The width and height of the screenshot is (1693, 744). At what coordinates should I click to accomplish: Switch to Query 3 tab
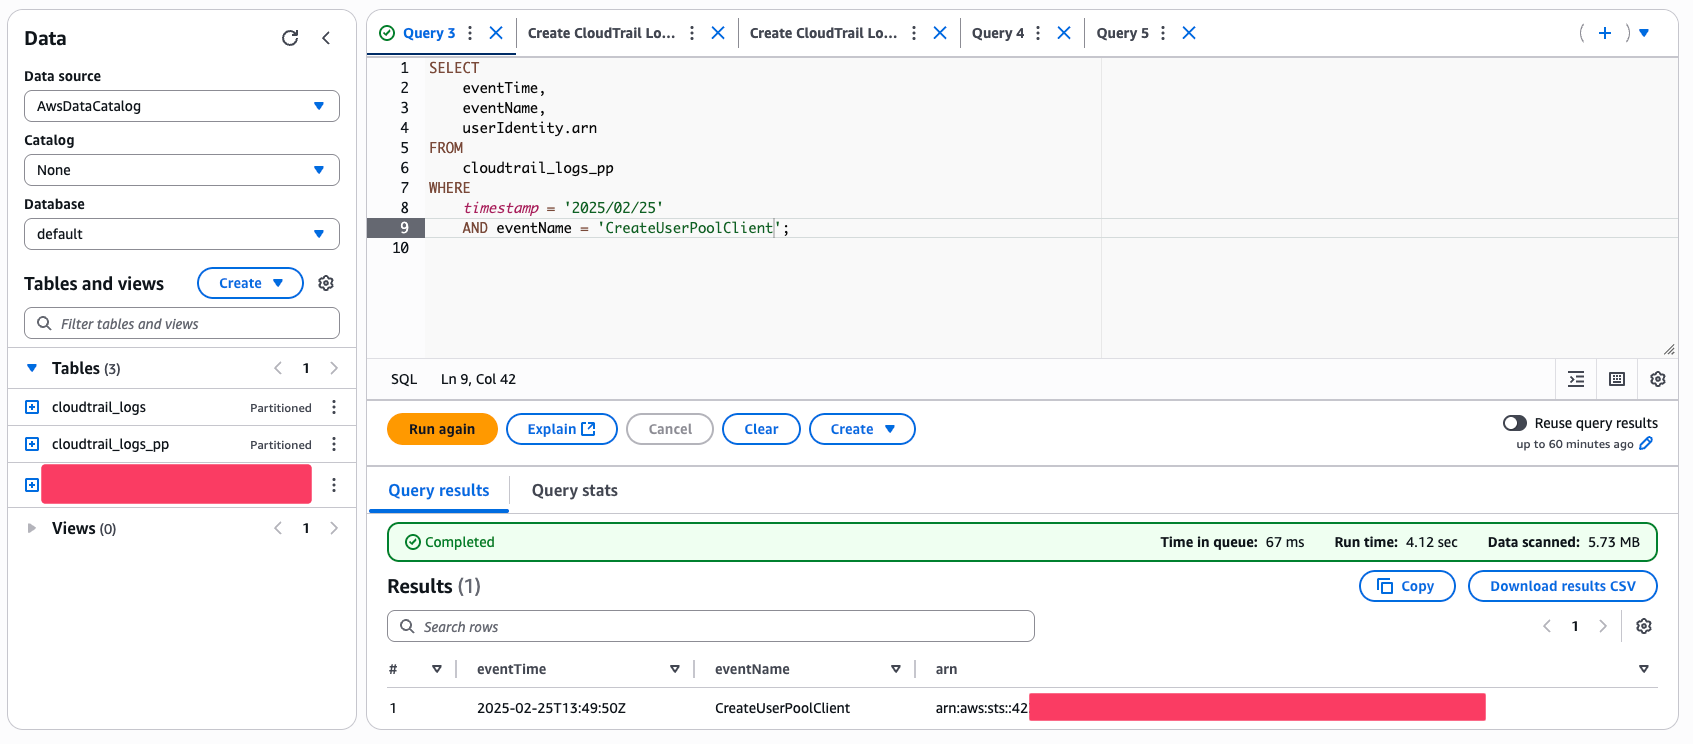[x=429, y=33]
